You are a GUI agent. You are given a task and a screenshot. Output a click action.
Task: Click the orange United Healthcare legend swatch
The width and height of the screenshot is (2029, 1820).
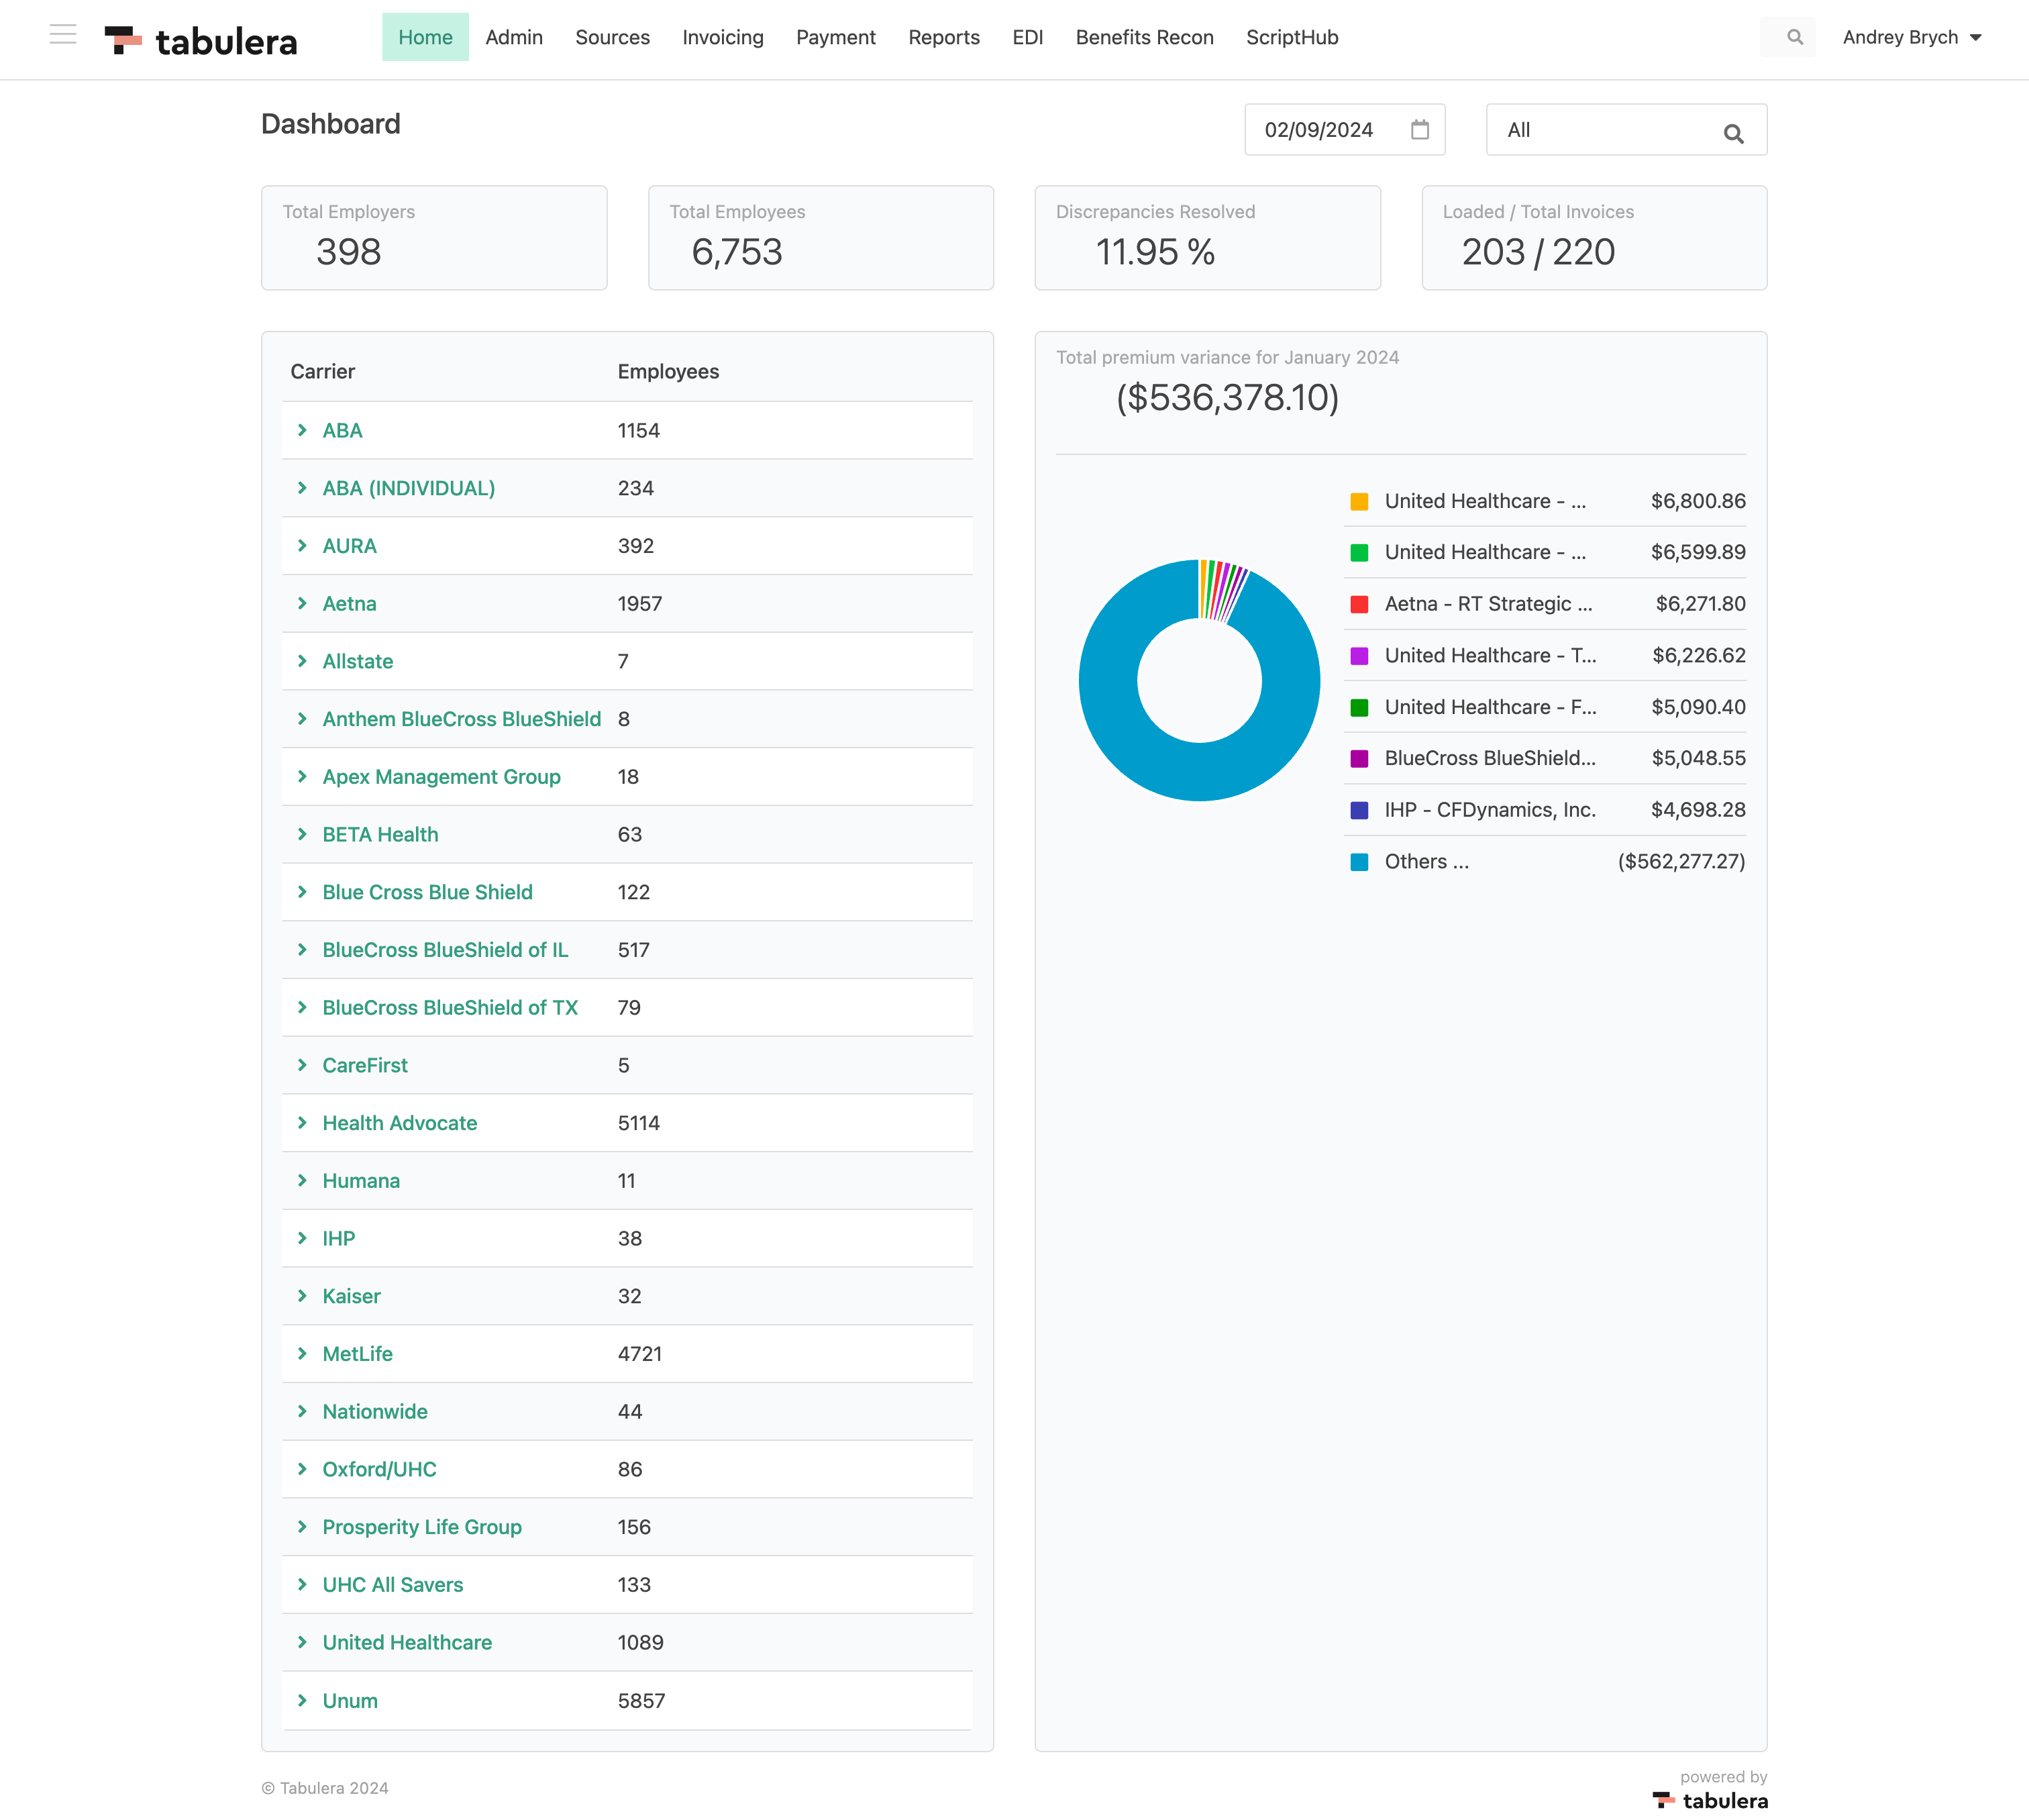click(1359, 502)
